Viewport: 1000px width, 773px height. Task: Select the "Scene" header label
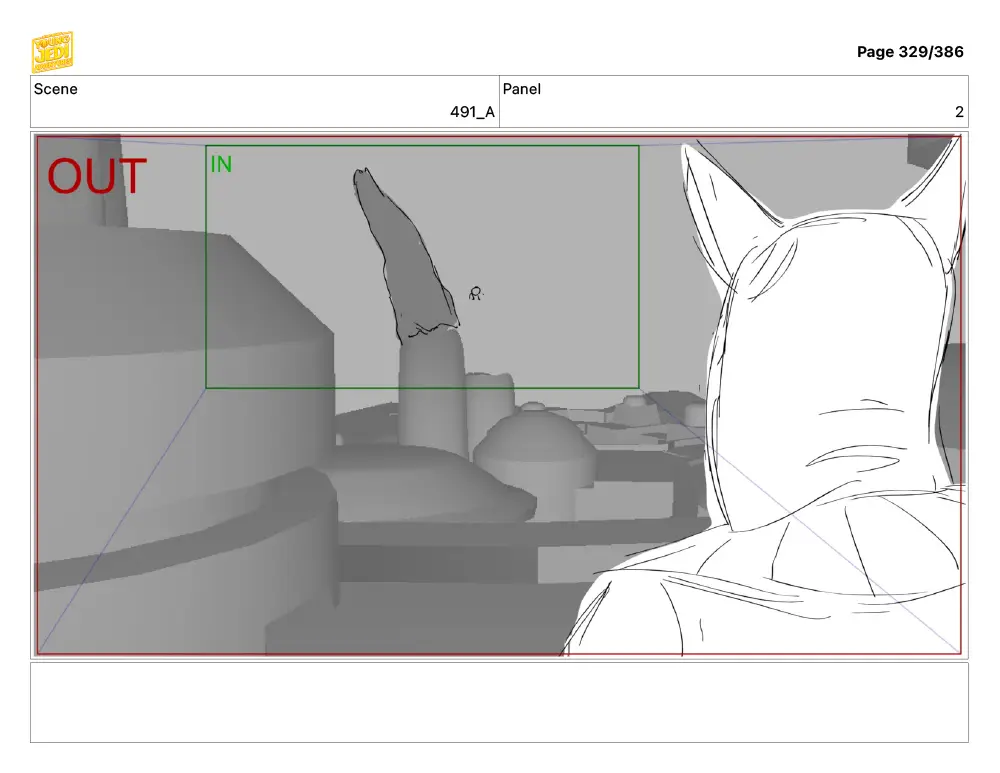[x=55, y=89]
